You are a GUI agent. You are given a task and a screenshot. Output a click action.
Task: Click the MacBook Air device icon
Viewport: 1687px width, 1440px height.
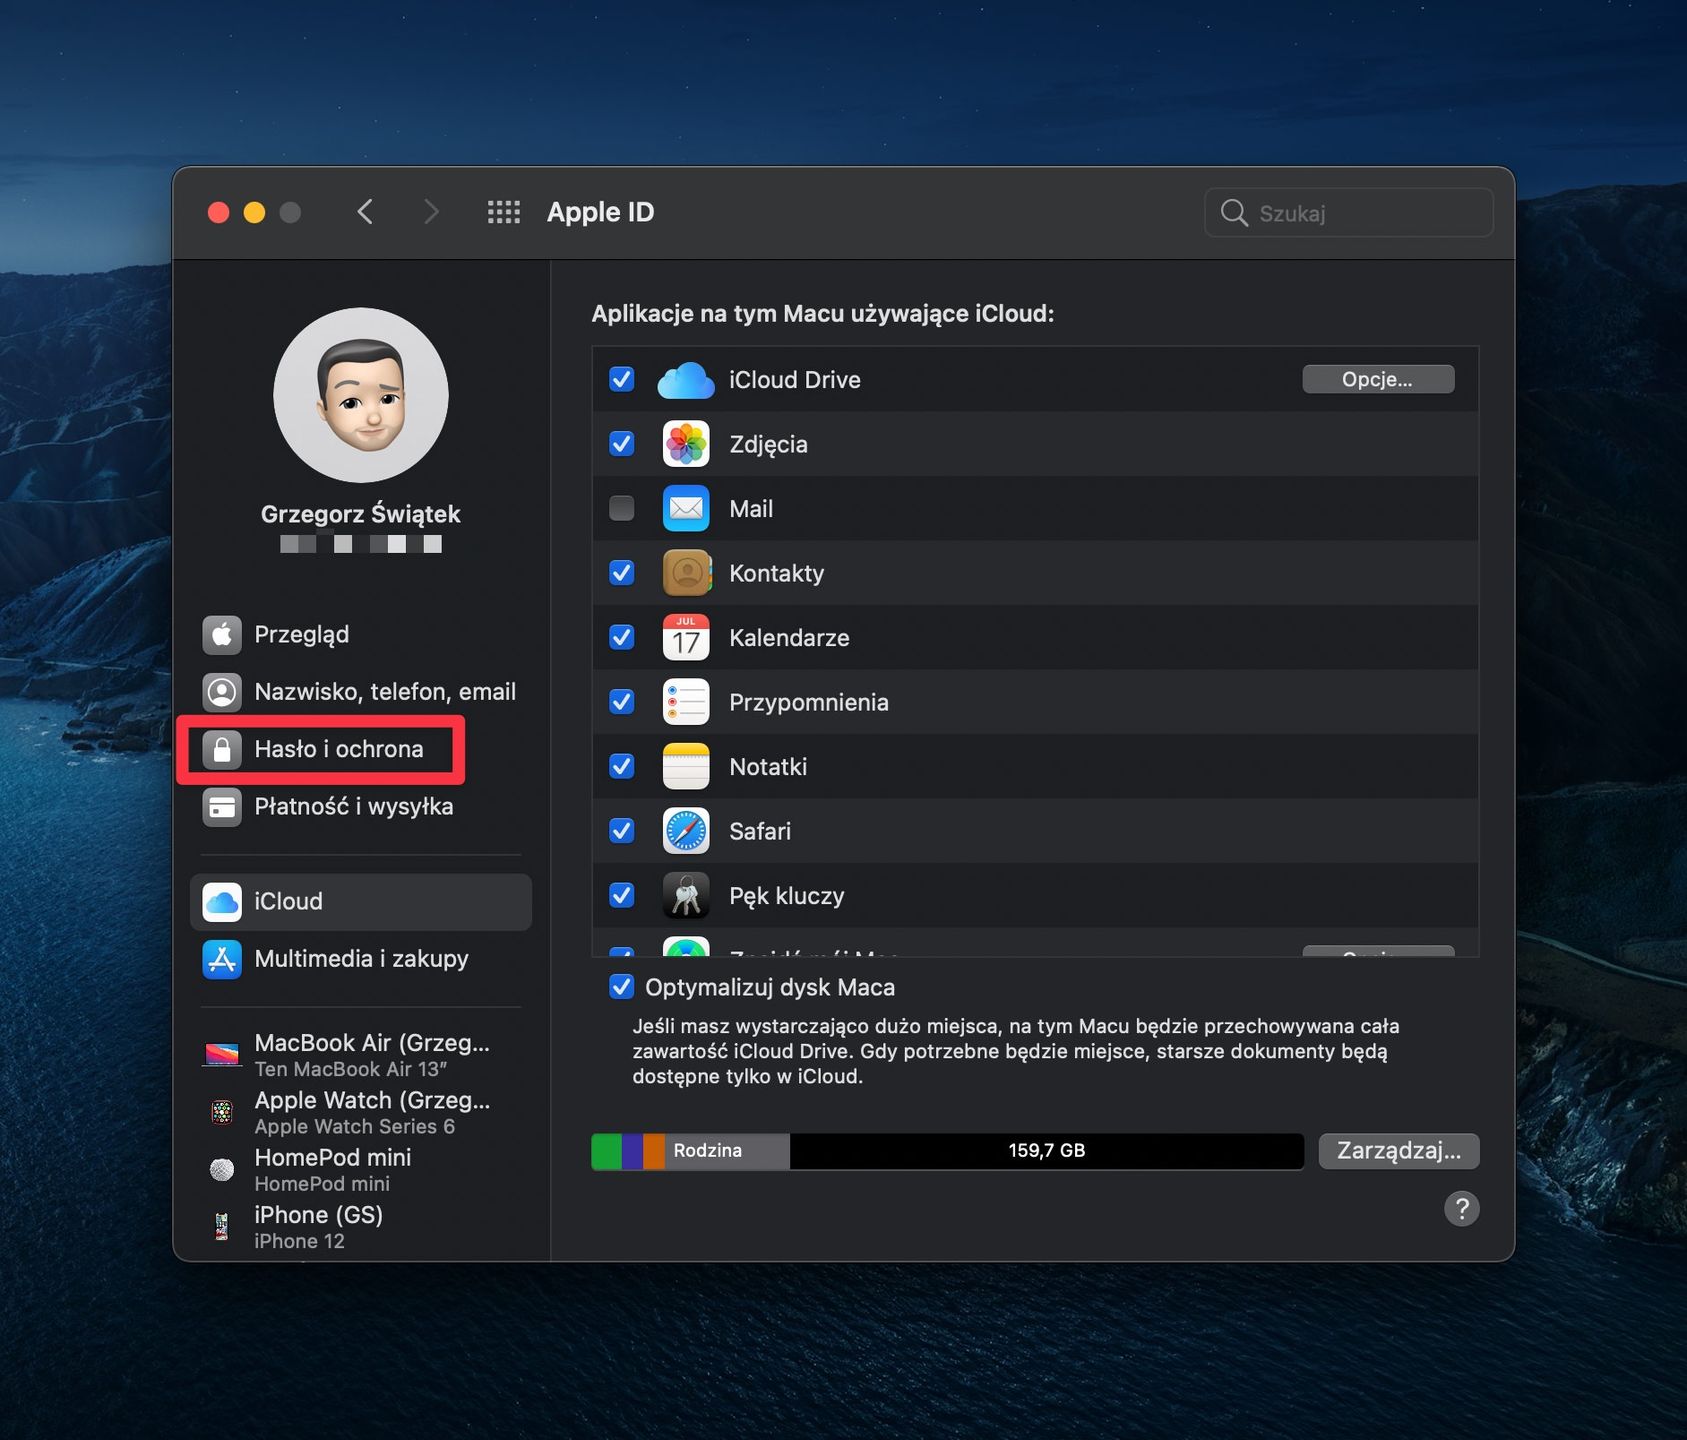pos(222,1054)
